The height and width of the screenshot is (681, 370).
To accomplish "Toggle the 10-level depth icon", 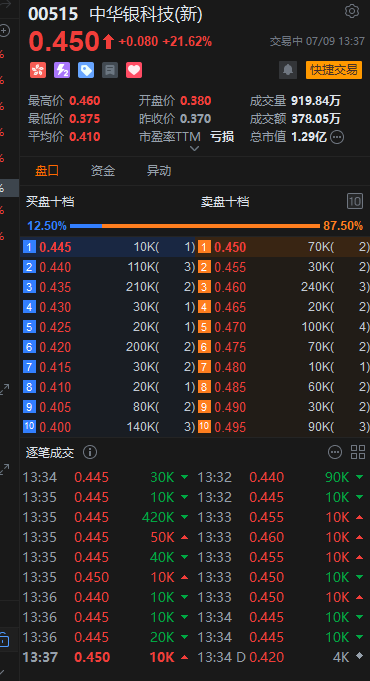I will coord(355,201).
